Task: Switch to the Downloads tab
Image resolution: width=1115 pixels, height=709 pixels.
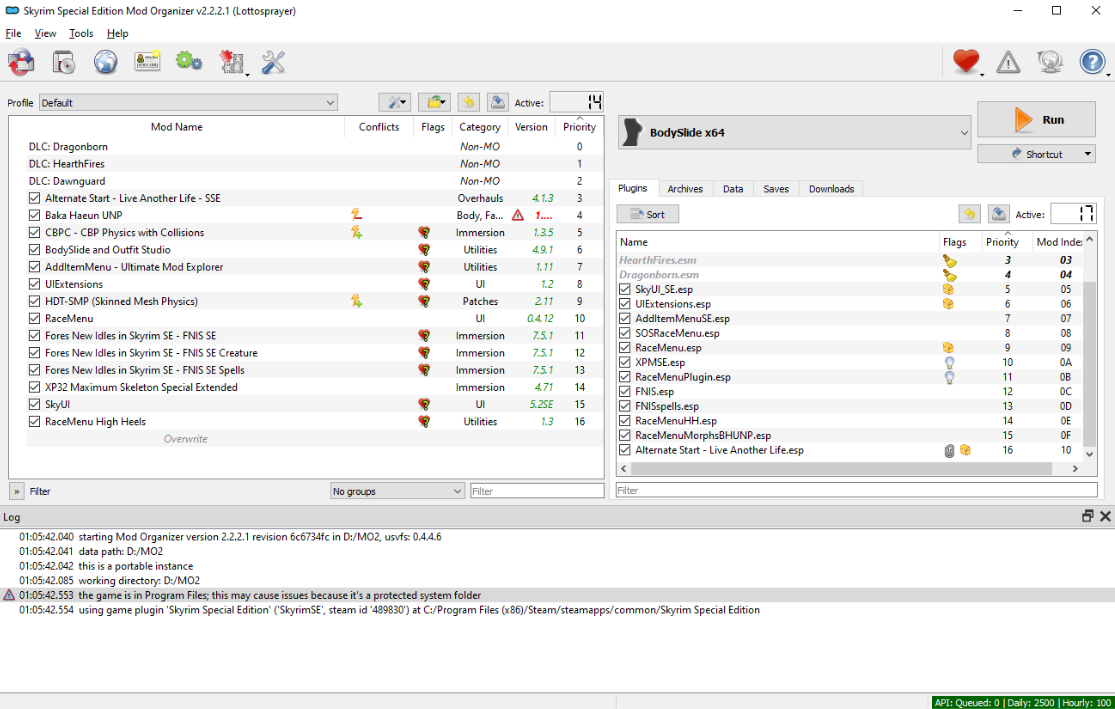Action: tap(831, 188)
